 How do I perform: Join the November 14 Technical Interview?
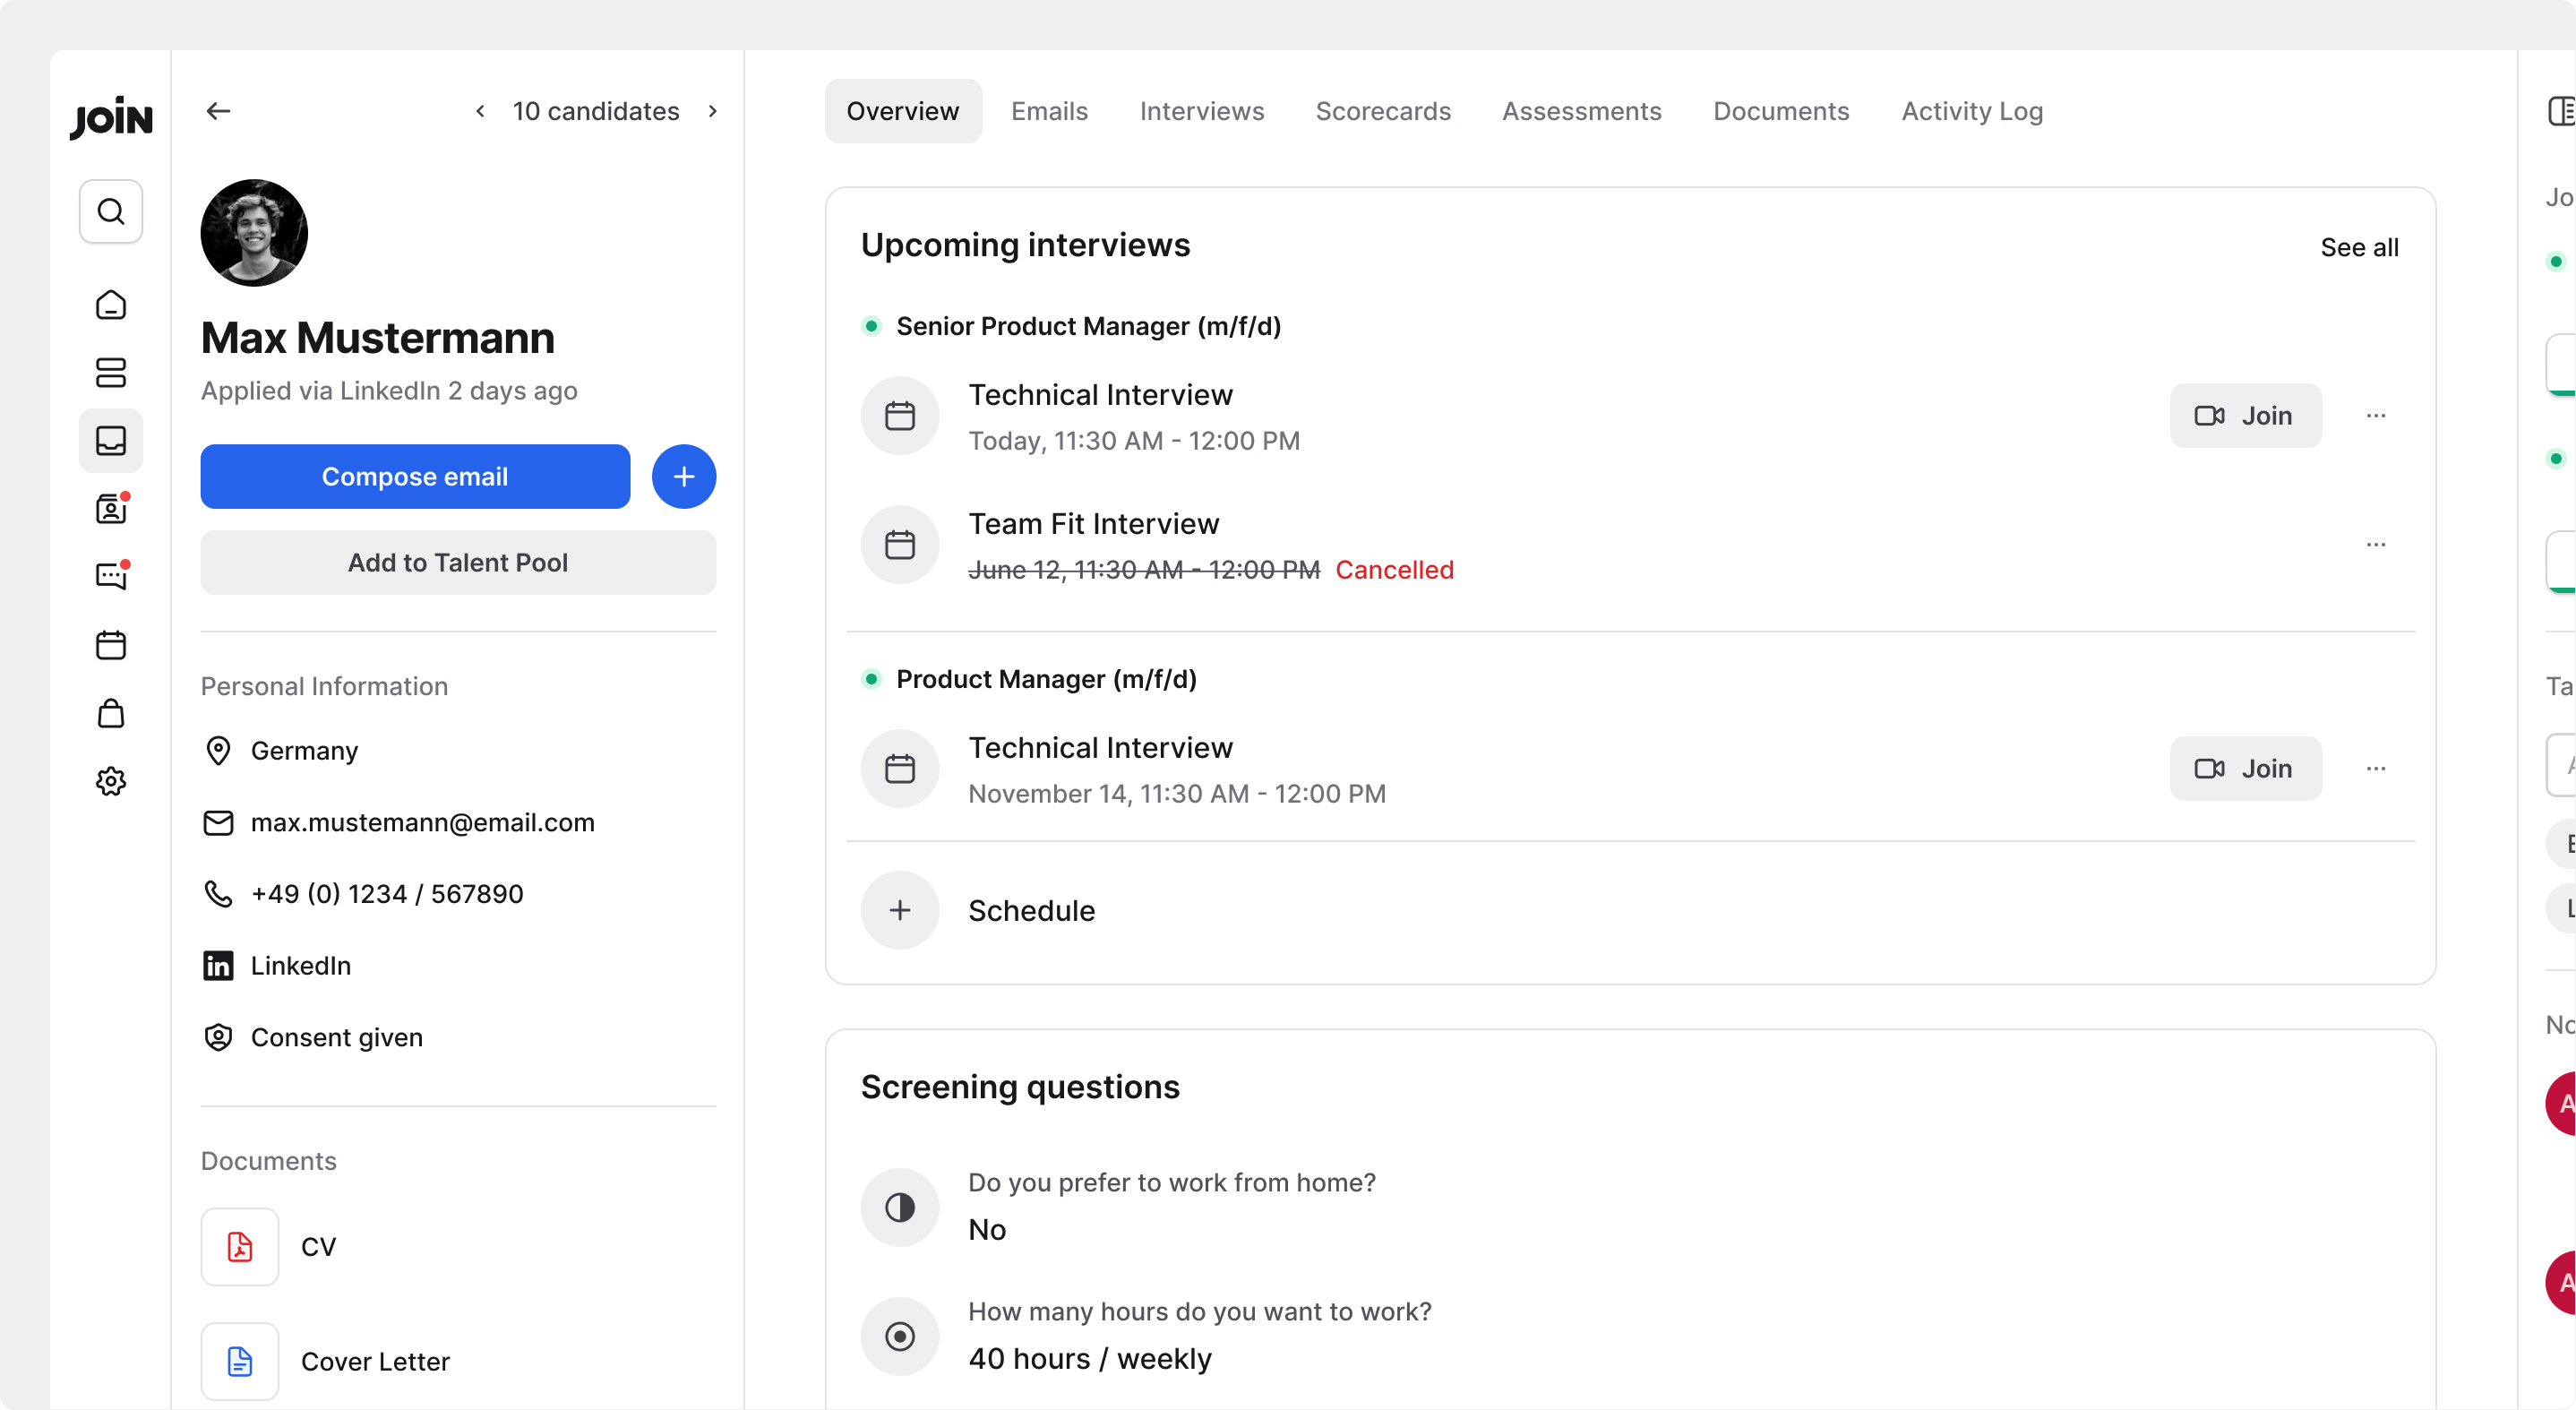point(2245,769)
